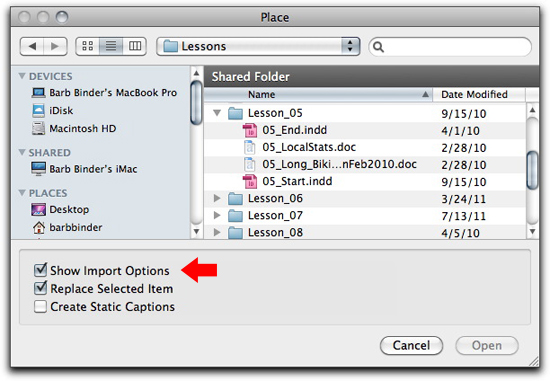The image size is (550, 381).
Task: Click the Cancel button
Action: click(x=411, y=346)
